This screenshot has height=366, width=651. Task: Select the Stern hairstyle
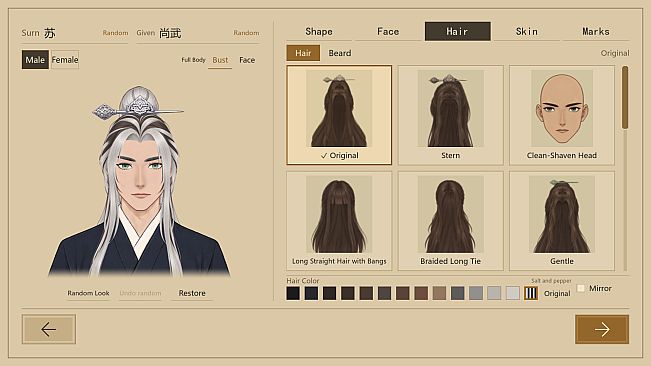tap(450, 115)
